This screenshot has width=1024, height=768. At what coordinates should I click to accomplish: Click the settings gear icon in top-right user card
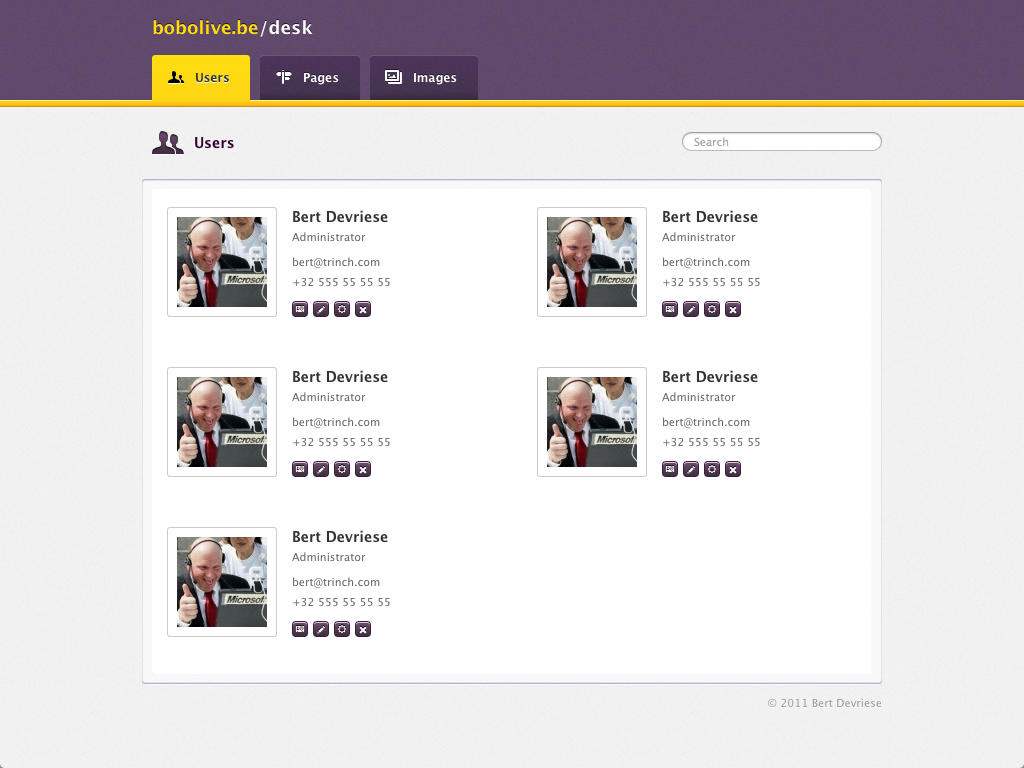[712, 309]
